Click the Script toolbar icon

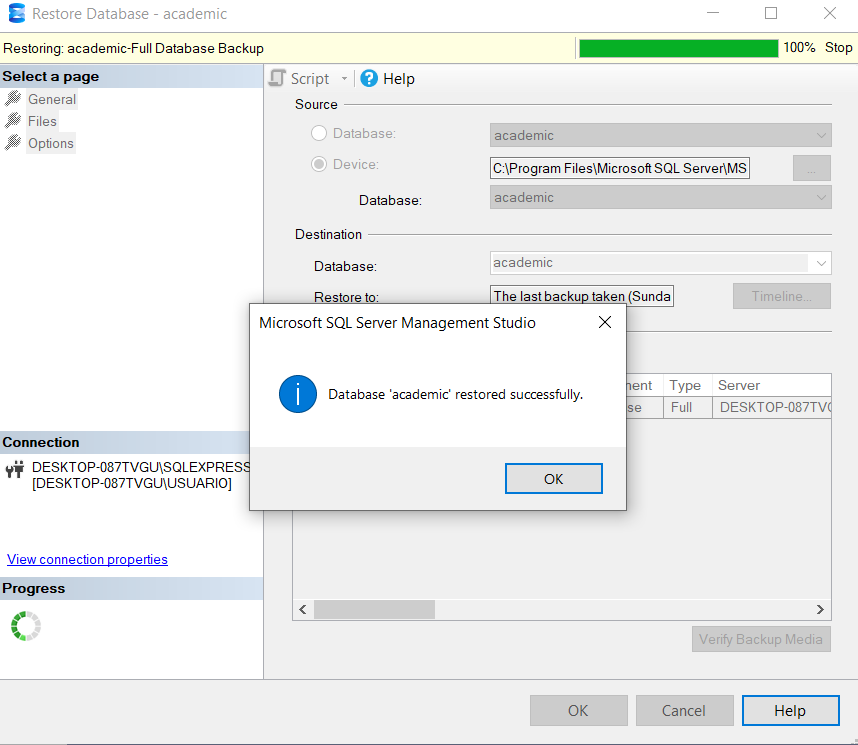click(x=277, y=78)
